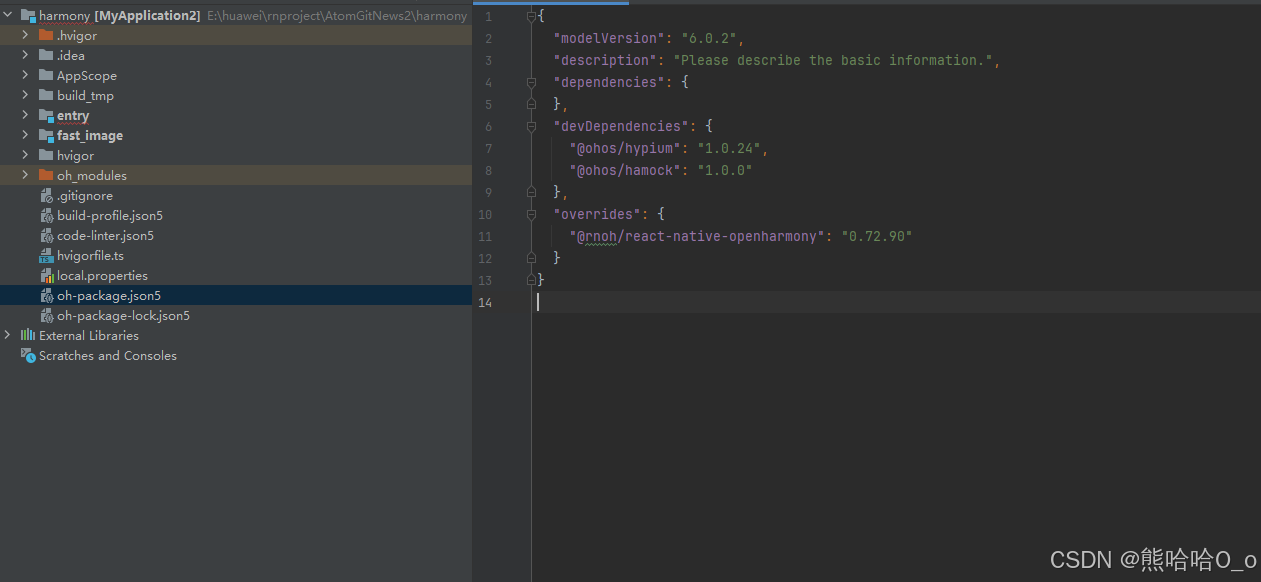The width and height of the screenshot is (1261, 582).
Task: Select oh-package.json5 in the tree
Action: click(x=109, y=295)
